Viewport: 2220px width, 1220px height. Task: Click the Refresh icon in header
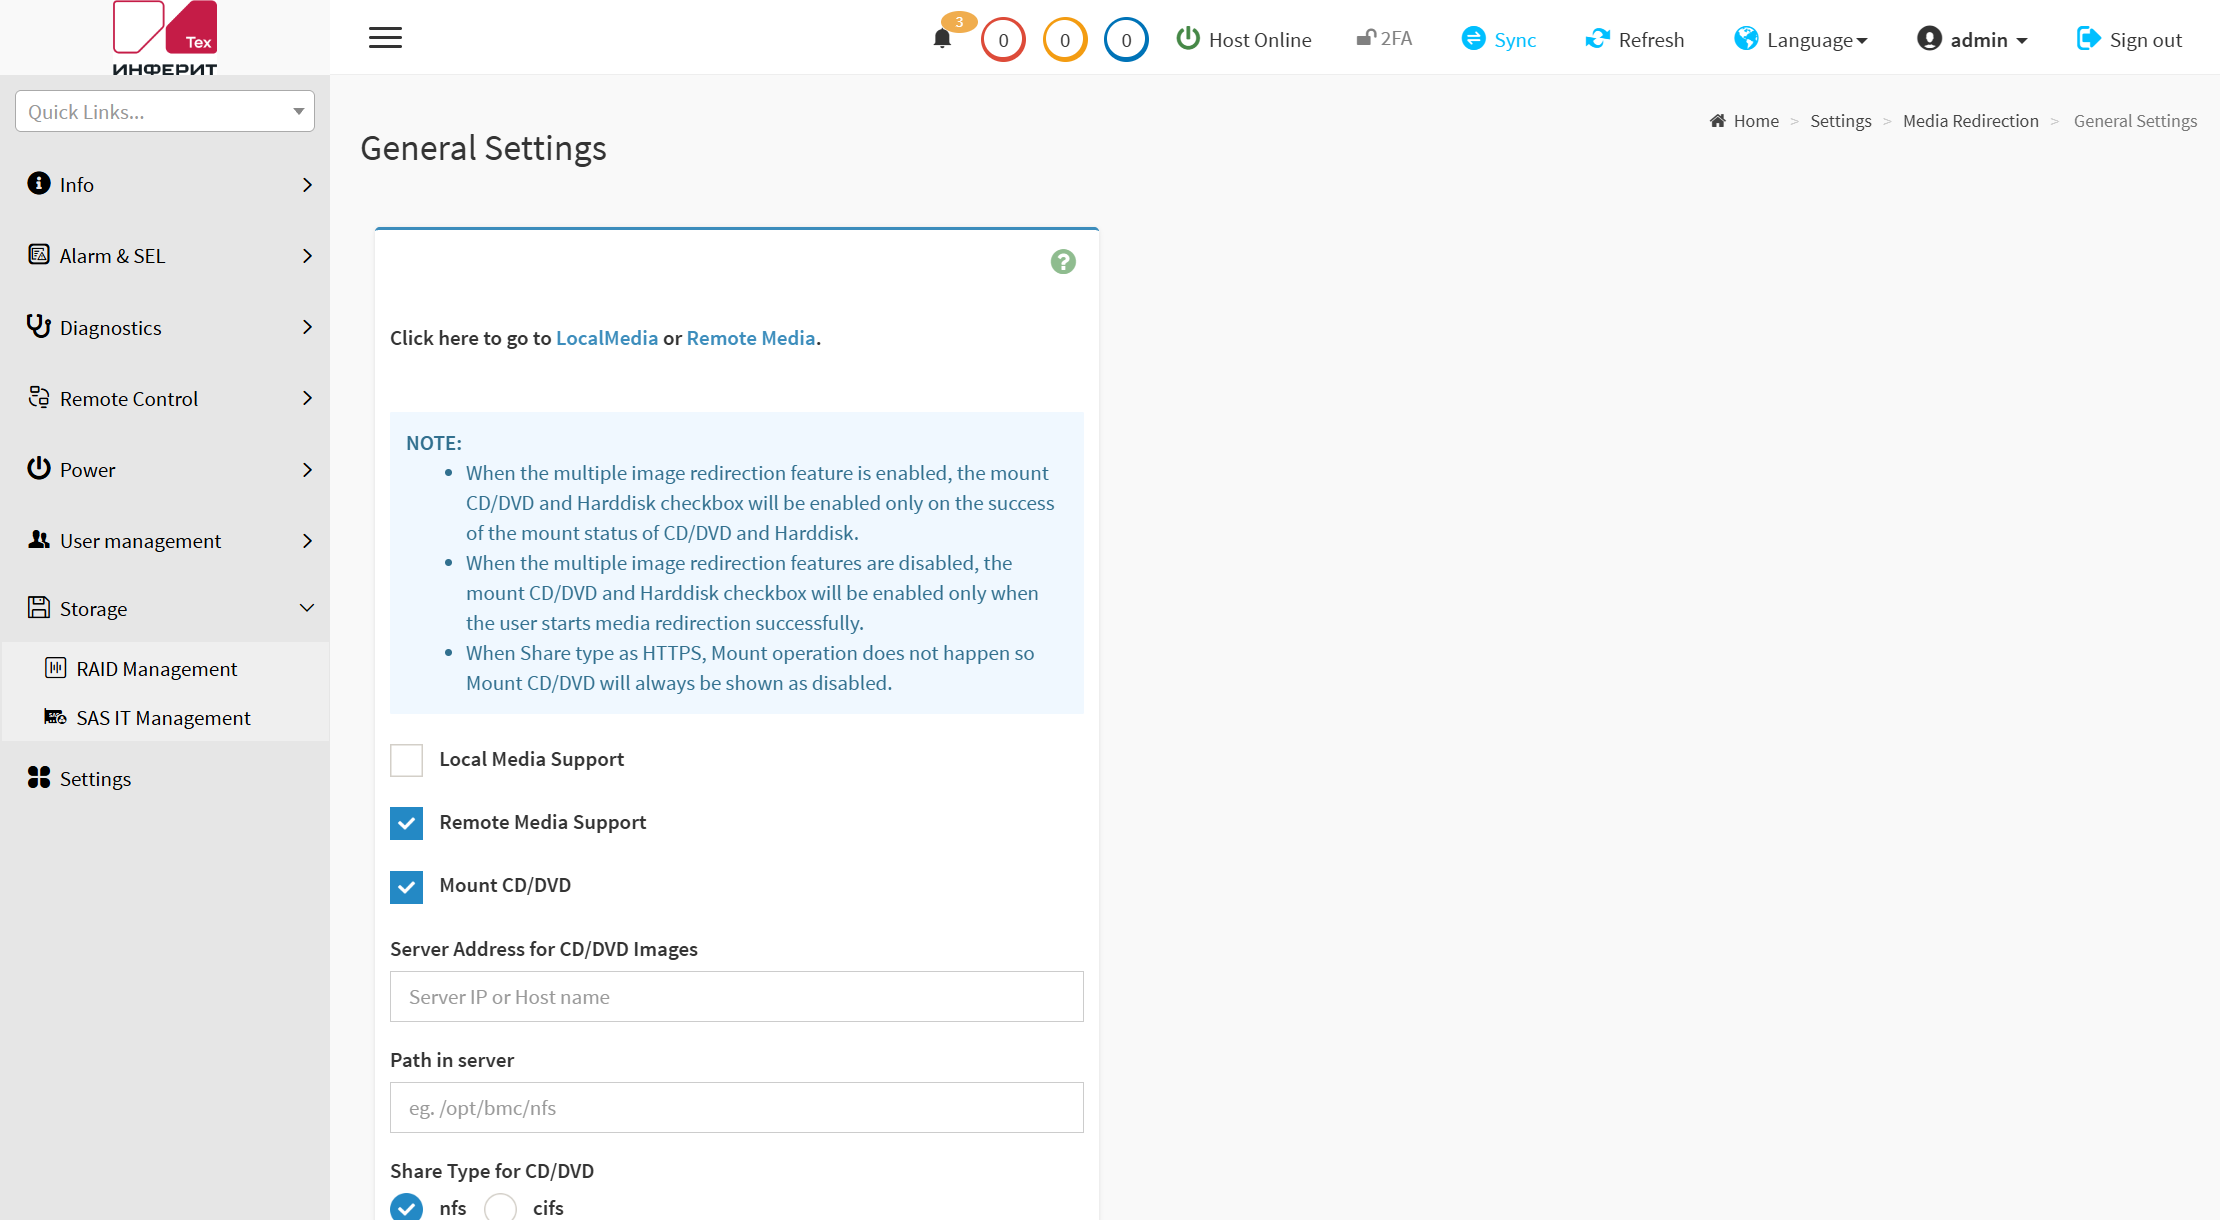[1597, 39]
